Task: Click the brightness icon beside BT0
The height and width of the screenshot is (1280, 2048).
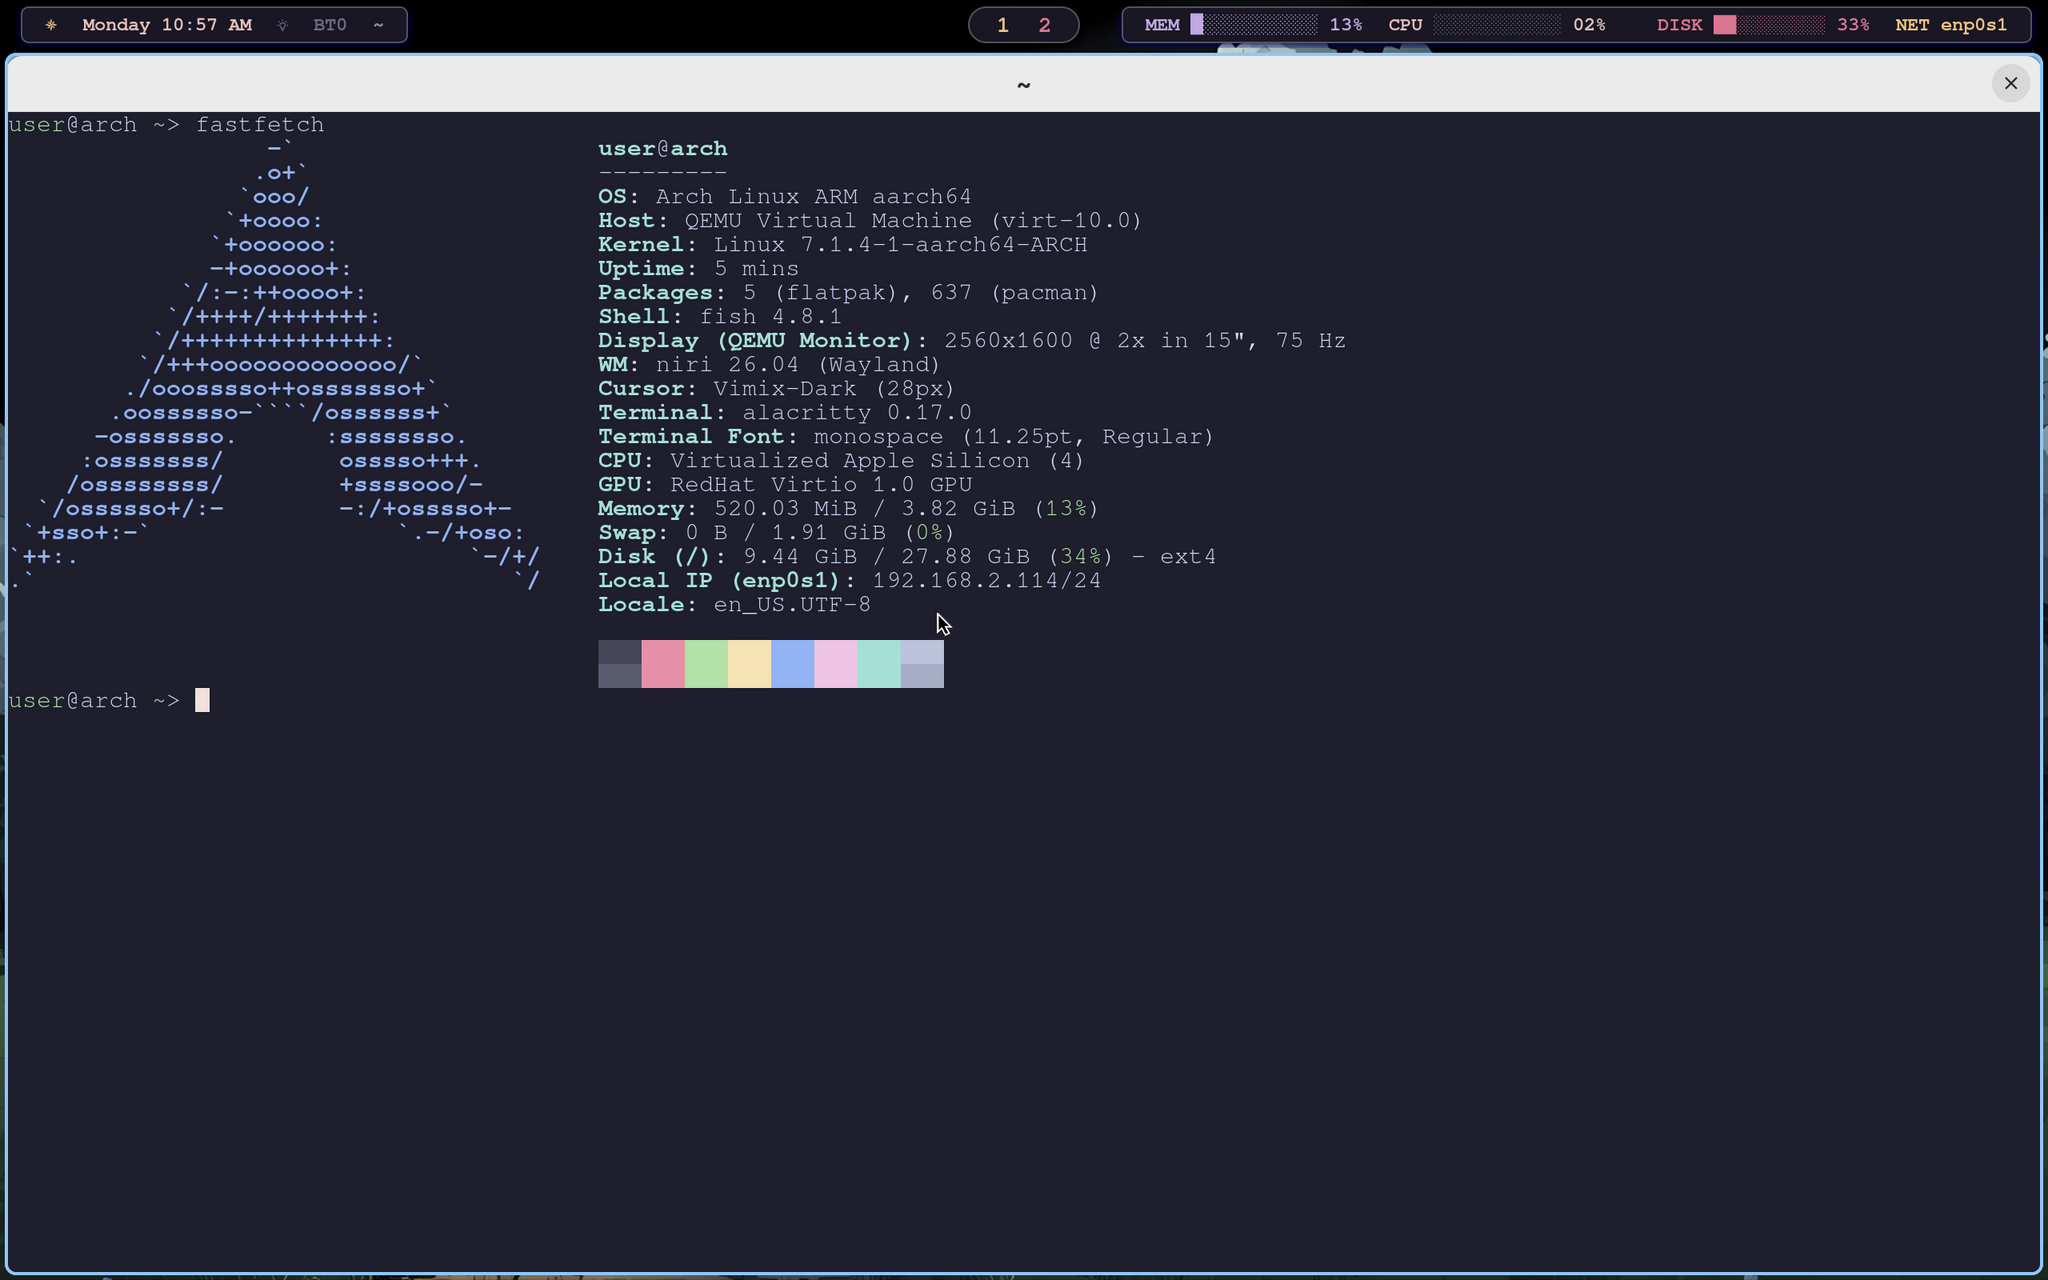Action: 282,25
